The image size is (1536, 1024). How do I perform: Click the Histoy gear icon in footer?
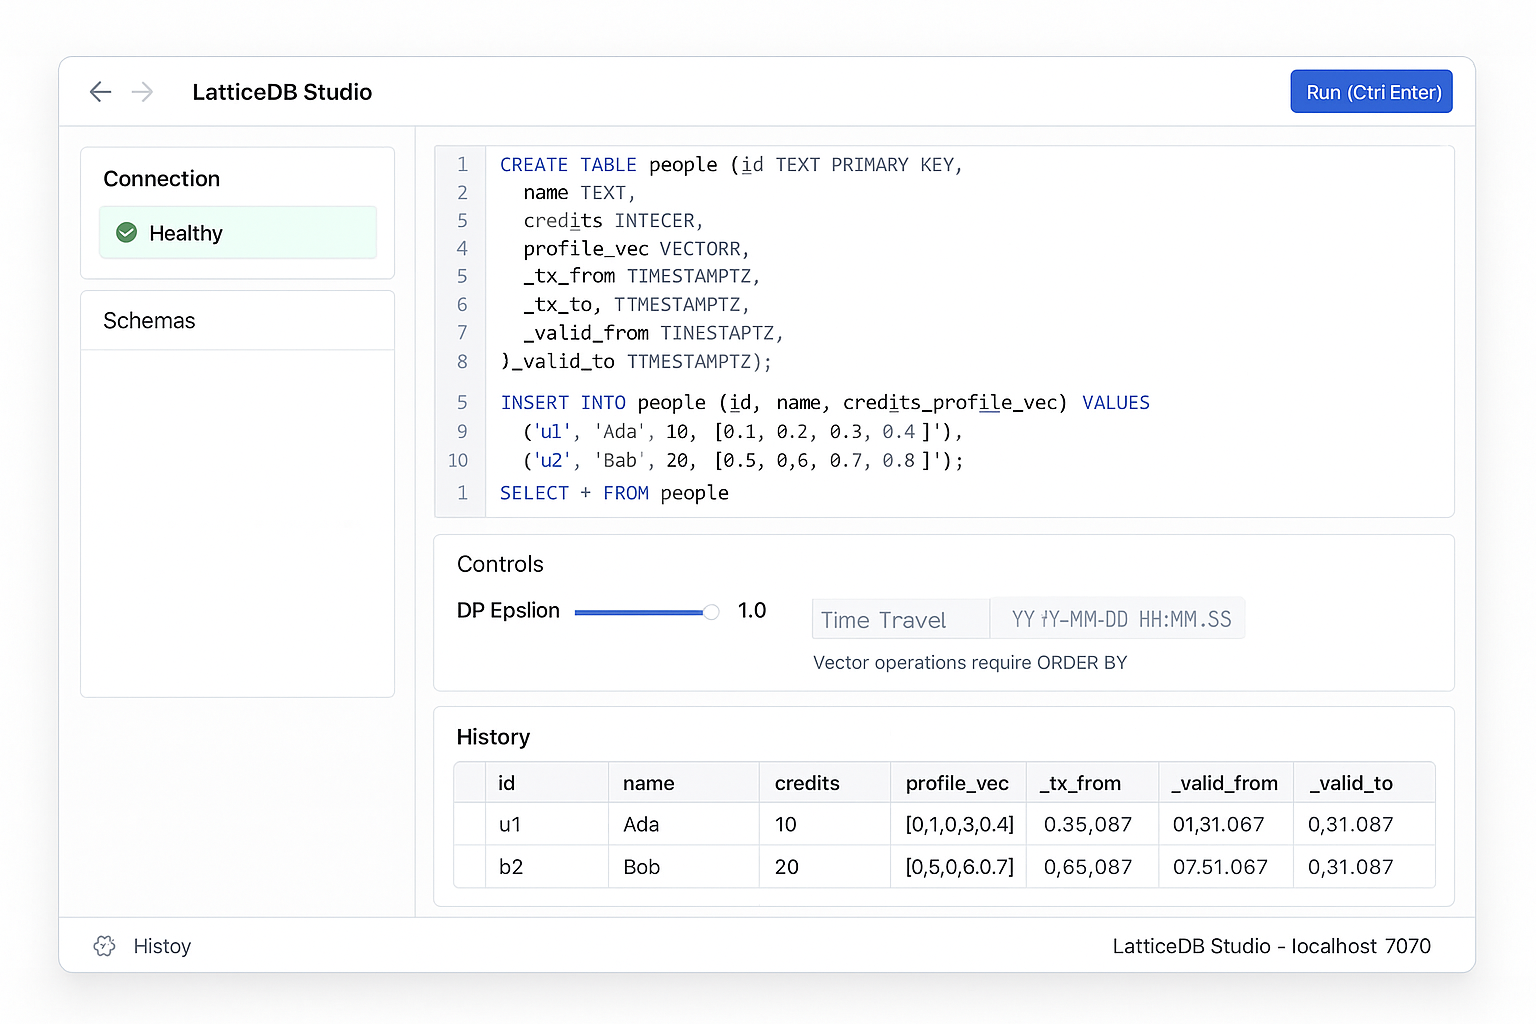105,946
